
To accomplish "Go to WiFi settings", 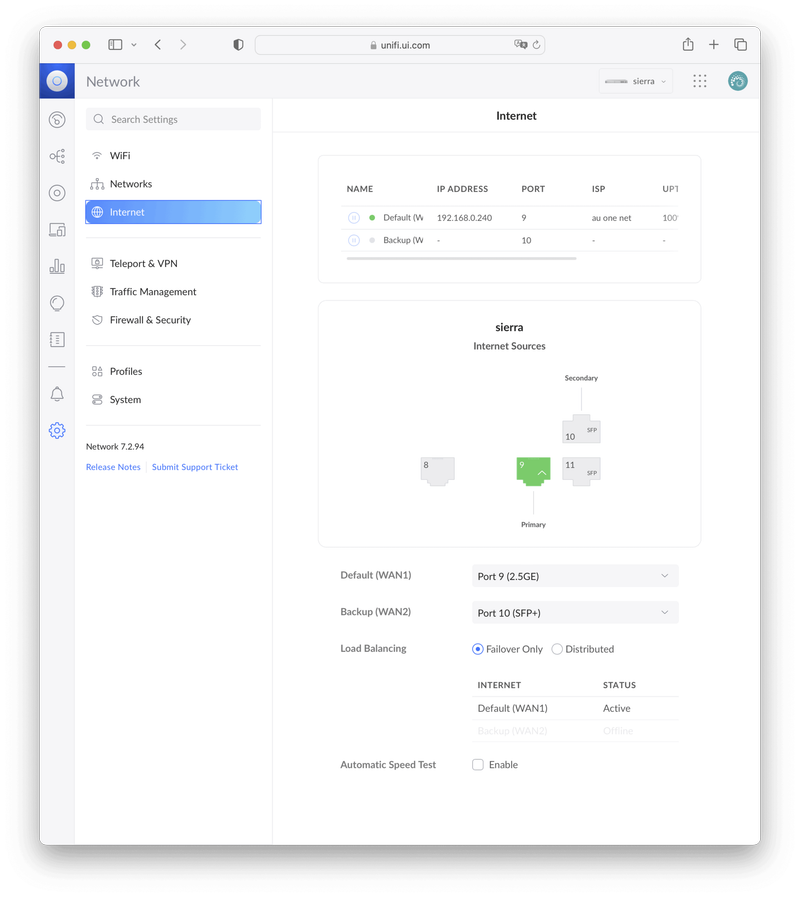I will click(120, 156).
